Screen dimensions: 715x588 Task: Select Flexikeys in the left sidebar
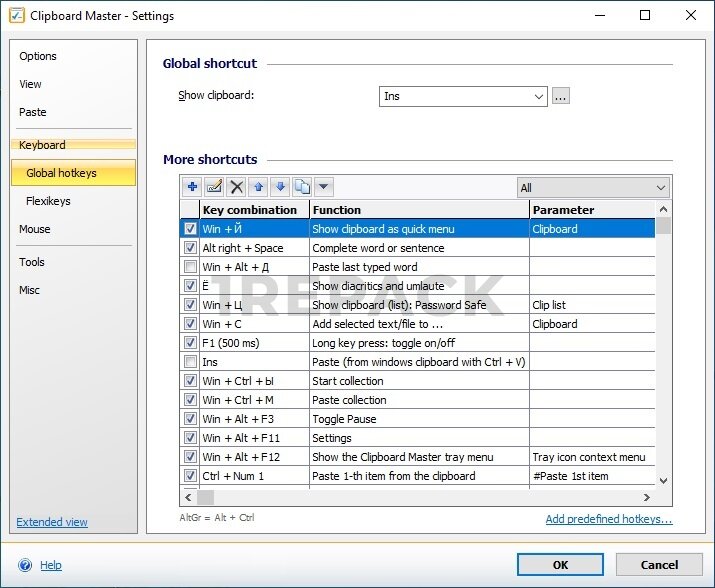tap(48, 201)
